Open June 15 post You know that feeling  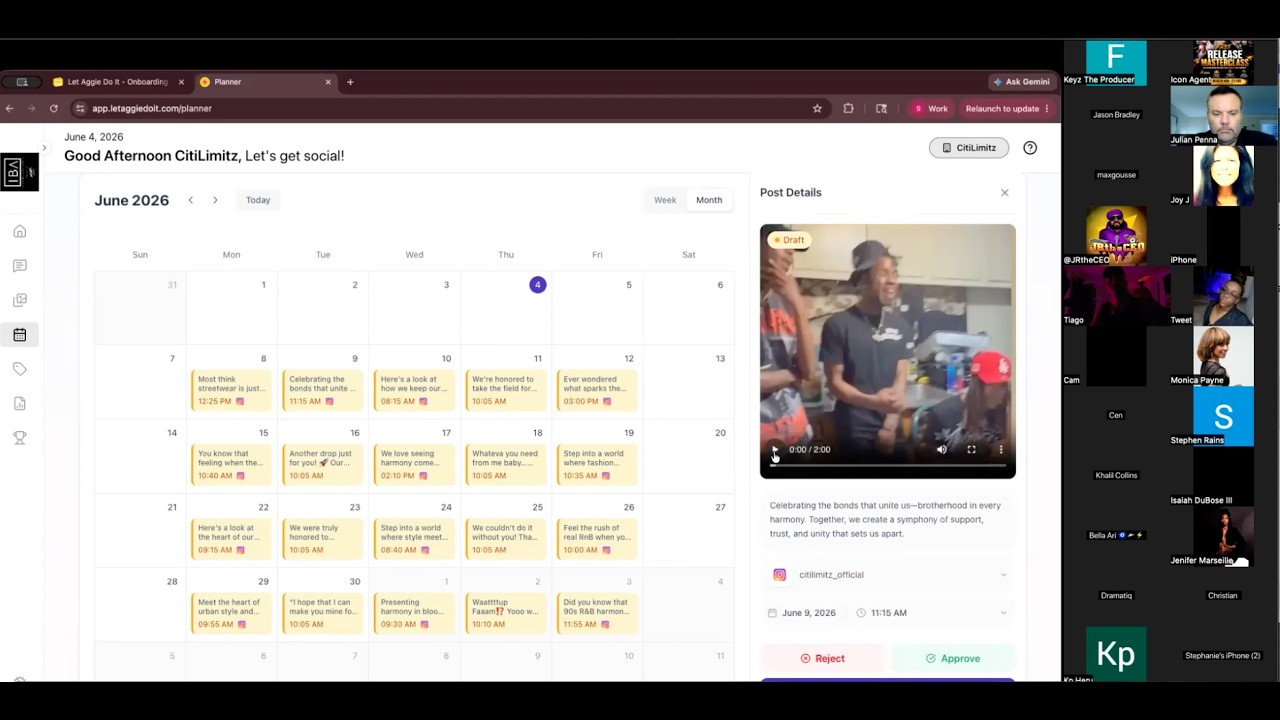[x=231, y=464]
